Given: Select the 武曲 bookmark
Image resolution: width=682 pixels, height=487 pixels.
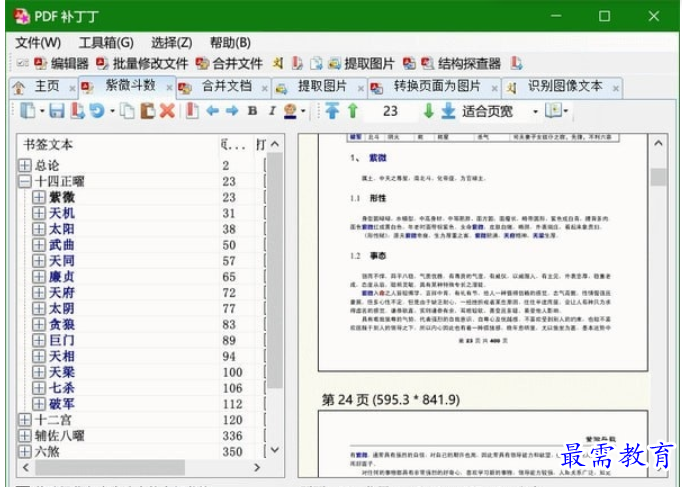Looking at the screenshot, I should pos(61,245).
